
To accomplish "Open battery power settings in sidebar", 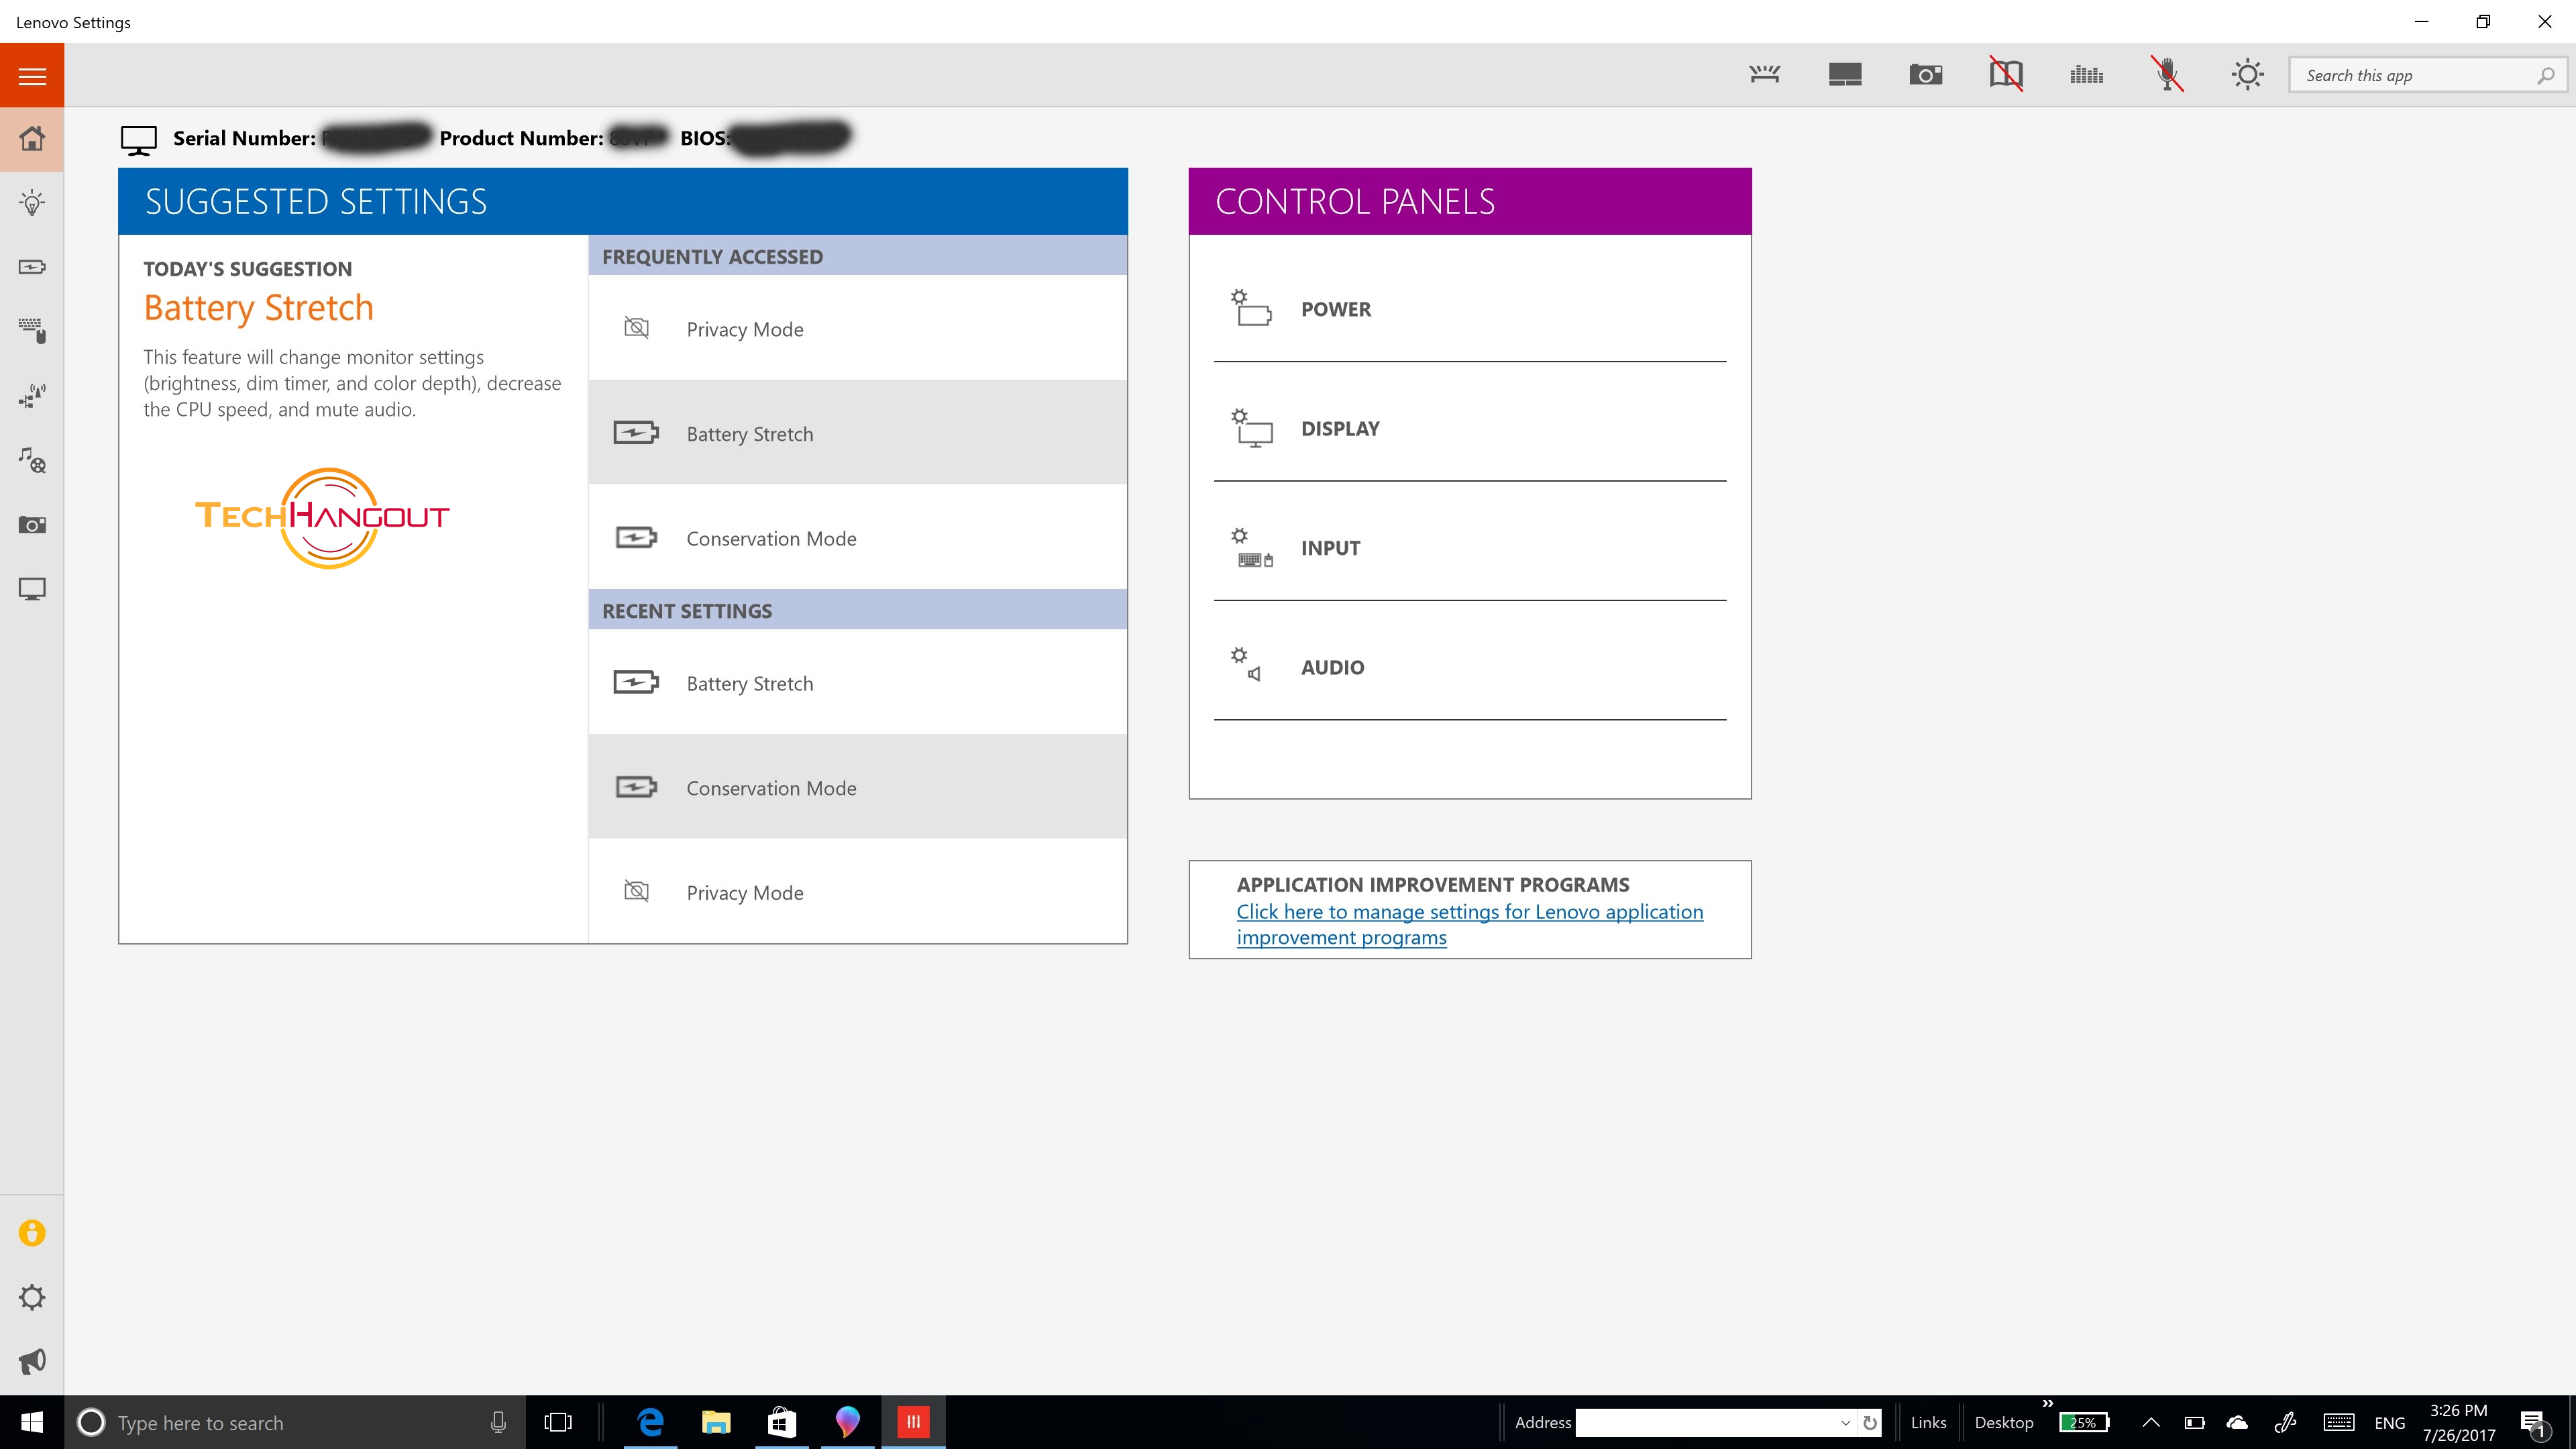I will point(32,267).
